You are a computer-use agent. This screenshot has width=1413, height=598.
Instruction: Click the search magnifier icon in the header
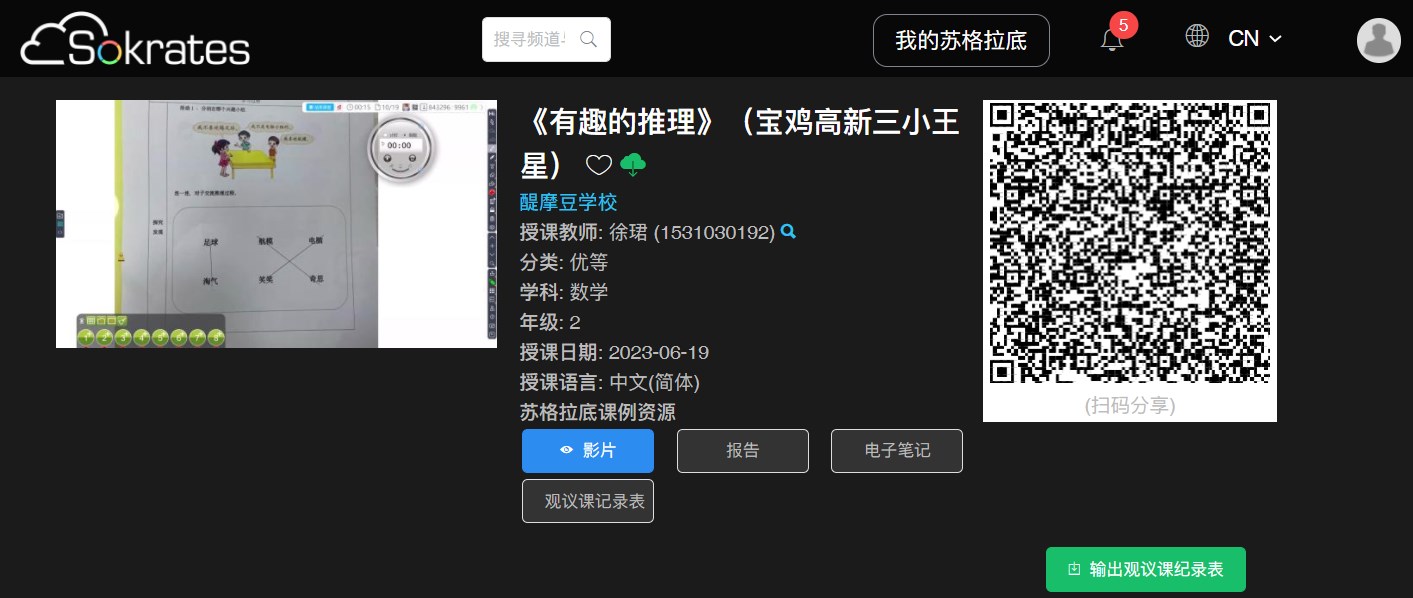coord(589,39)
